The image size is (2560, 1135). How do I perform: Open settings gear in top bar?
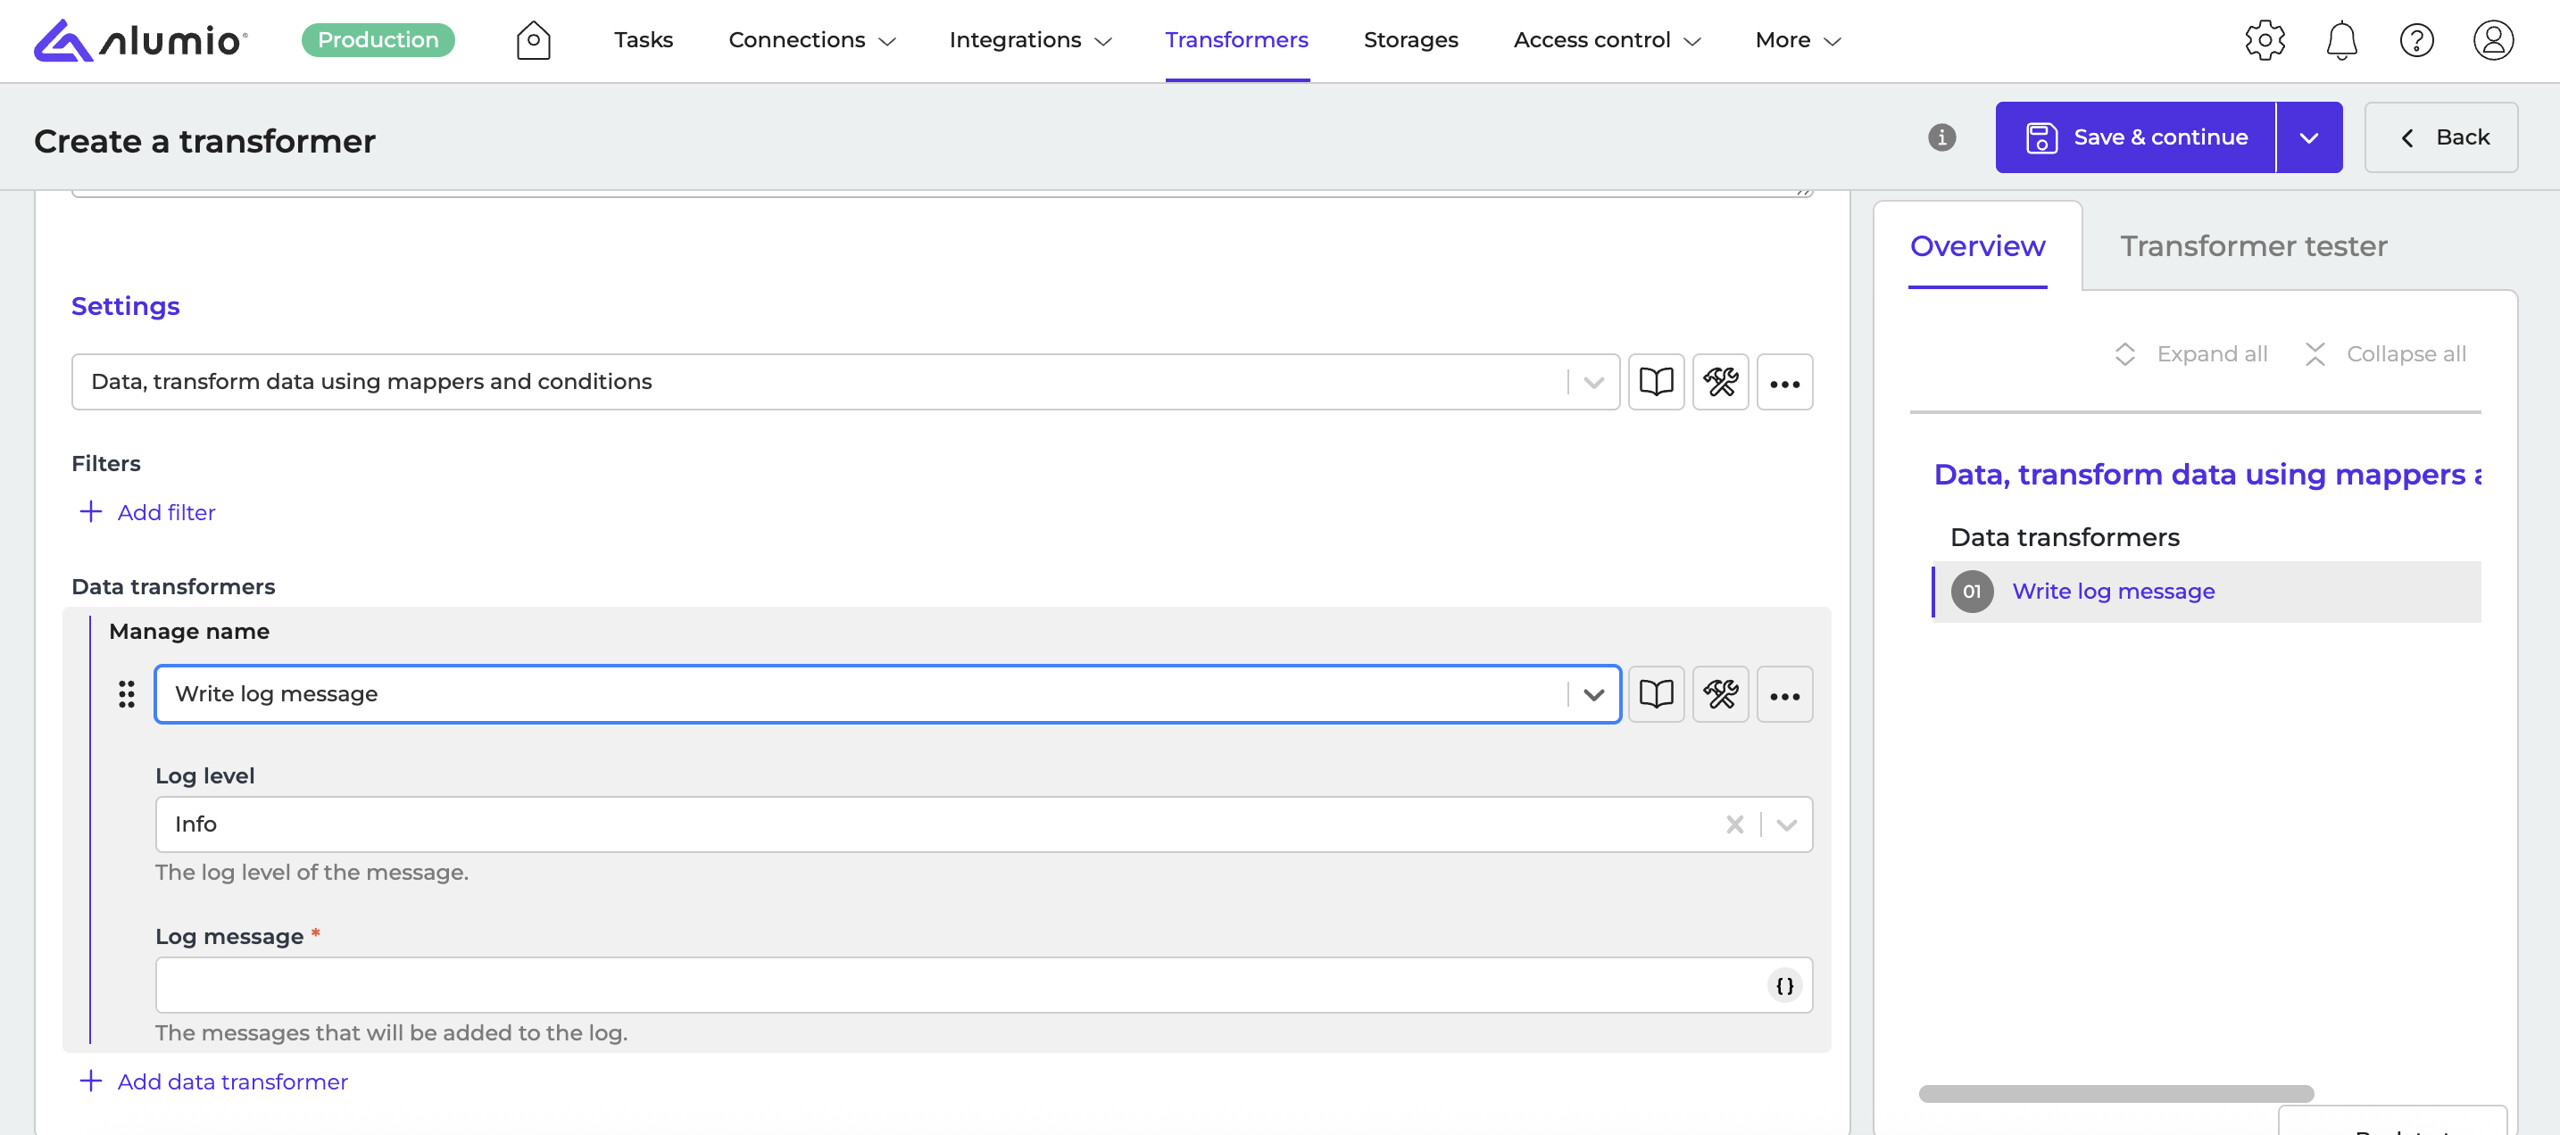tap(2264, 40)
